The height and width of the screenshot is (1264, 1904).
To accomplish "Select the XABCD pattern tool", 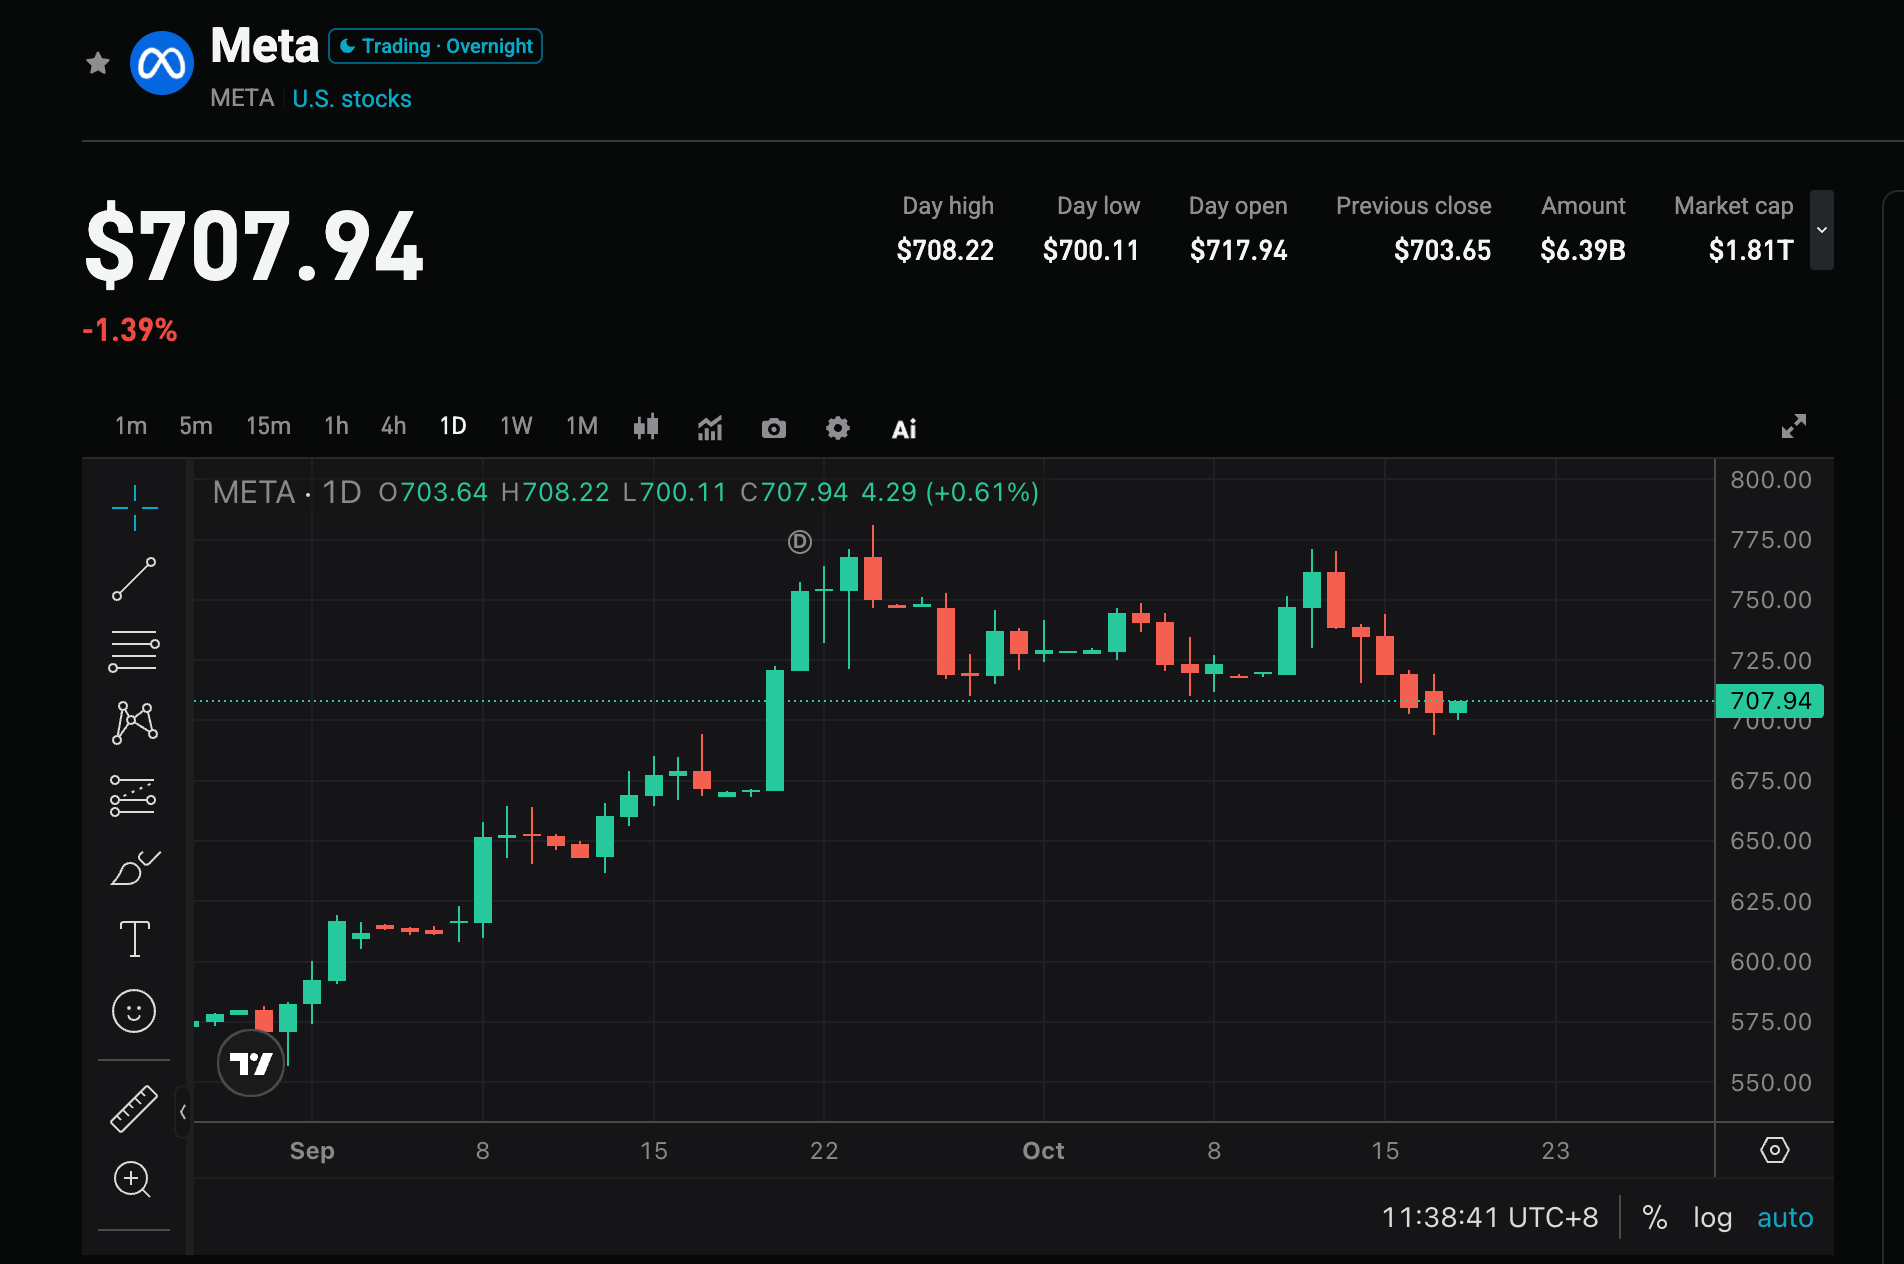I will coord(134,722).
